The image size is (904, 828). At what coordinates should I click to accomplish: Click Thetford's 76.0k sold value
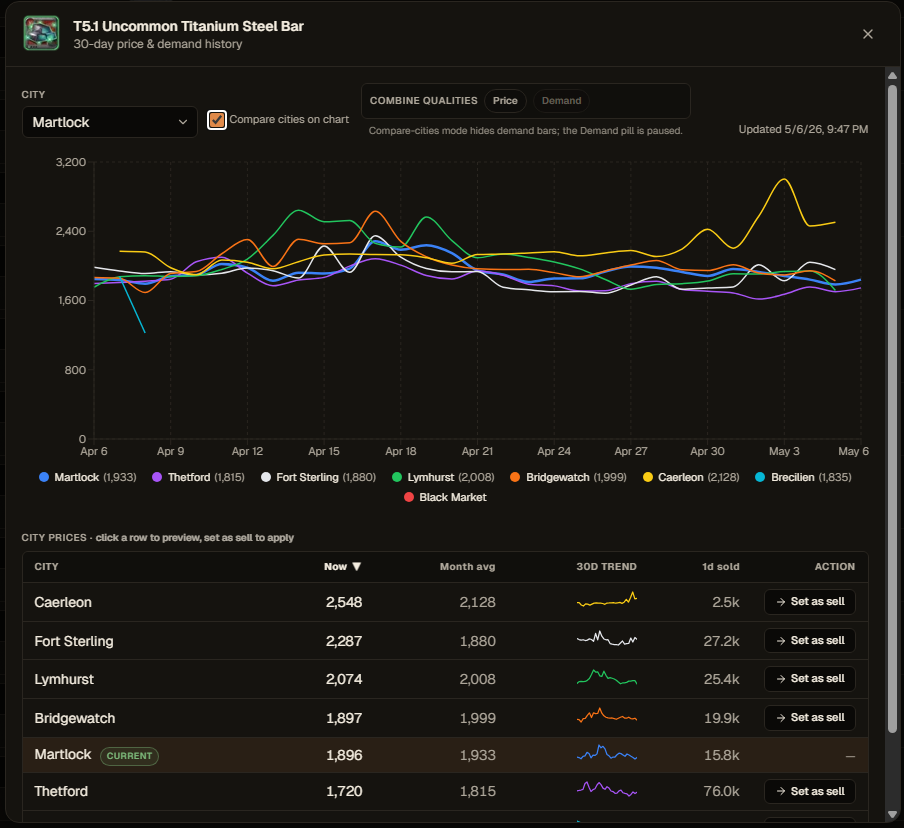(721, 792)
